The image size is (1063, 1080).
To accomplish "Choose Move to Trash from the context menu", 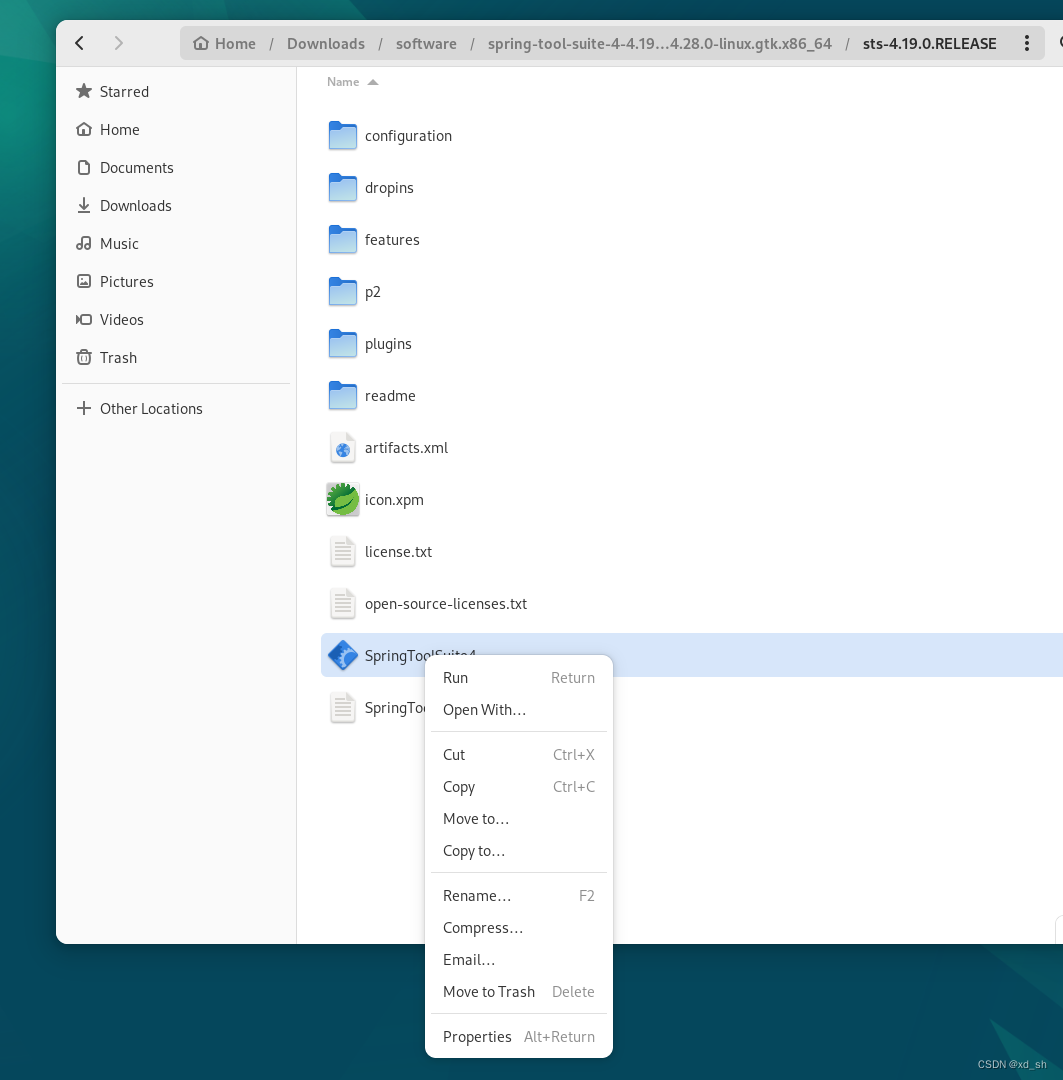I will [519, 992].
